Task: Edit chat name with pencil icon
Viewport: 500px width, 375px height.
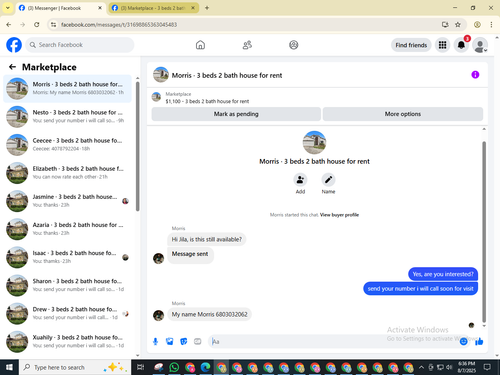Action: (328, 180)
